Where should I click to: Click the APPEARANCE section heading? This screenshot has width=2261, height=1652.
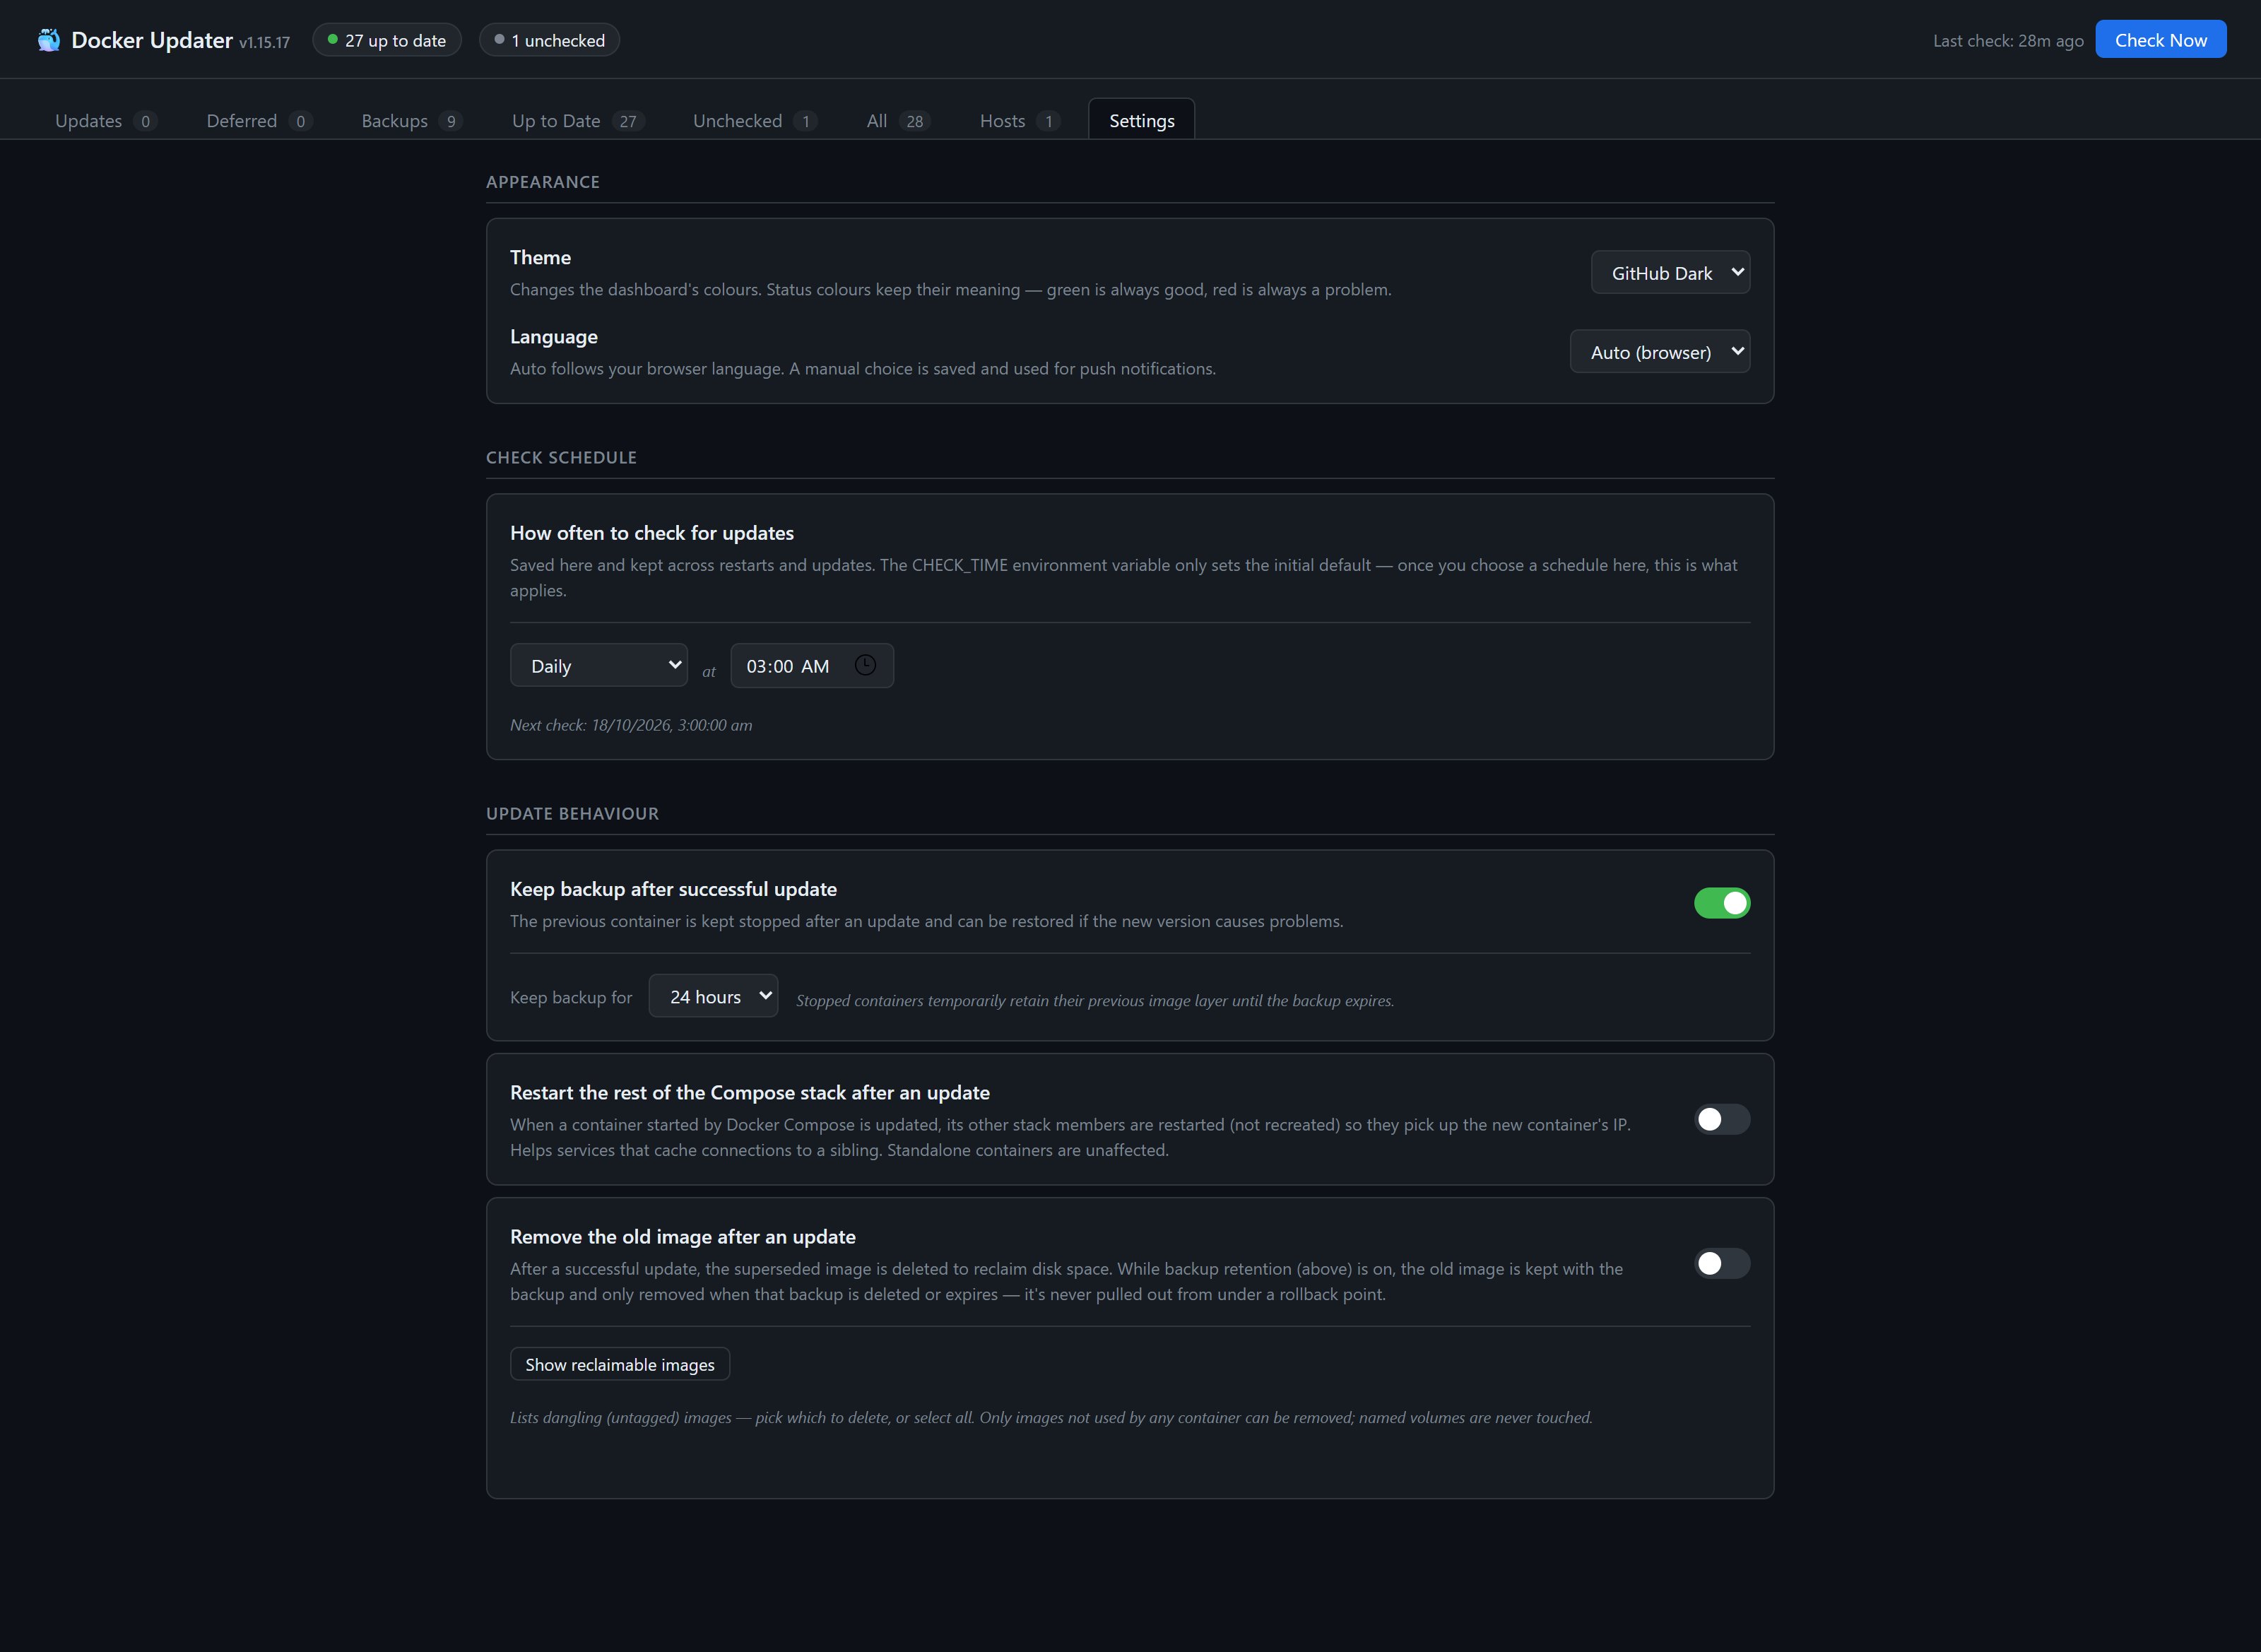[543, 182]
